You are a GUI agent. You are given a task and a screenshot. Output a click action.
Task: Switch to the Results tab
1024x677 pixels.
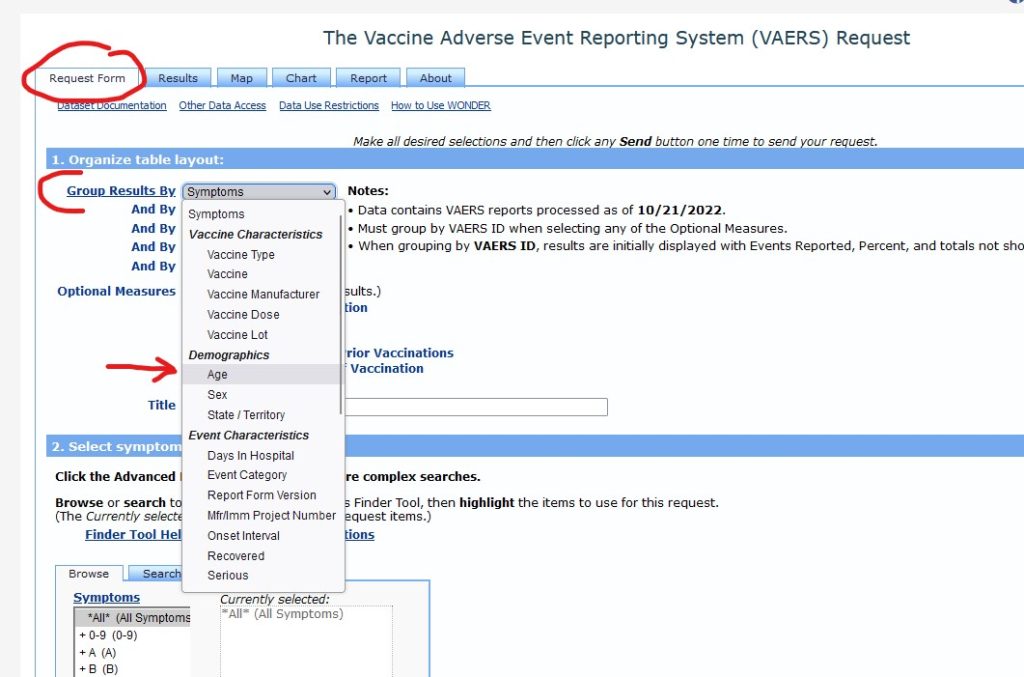coord(178,78)
